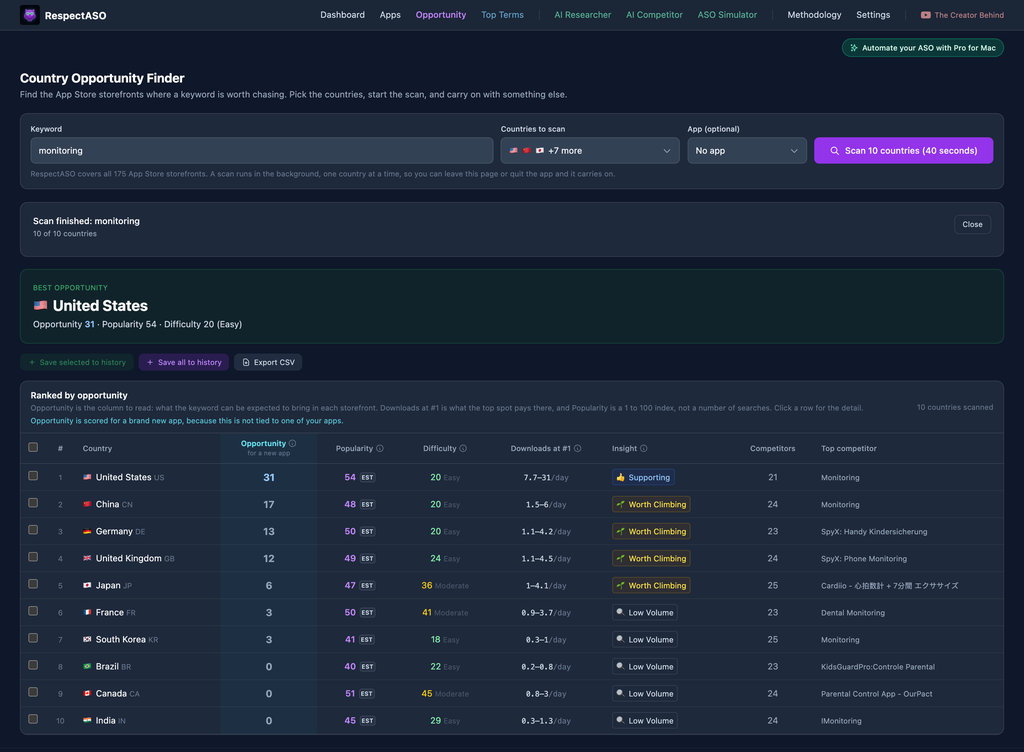Viewport: 1024px width, 752px height.
Task: Click the EST tag in United States popularity
Action: (367, 477)
